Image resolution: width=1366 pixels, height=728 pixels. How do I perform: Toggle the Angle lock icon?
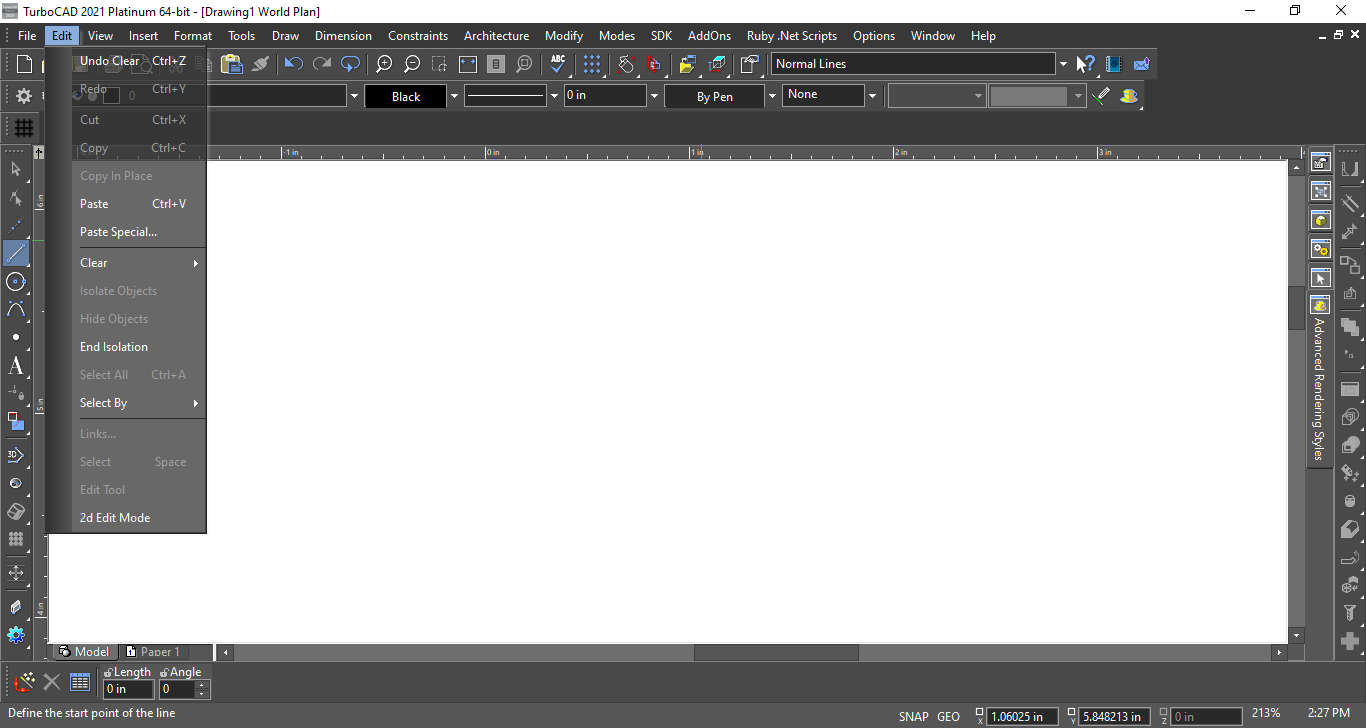(x=164, y=673)
